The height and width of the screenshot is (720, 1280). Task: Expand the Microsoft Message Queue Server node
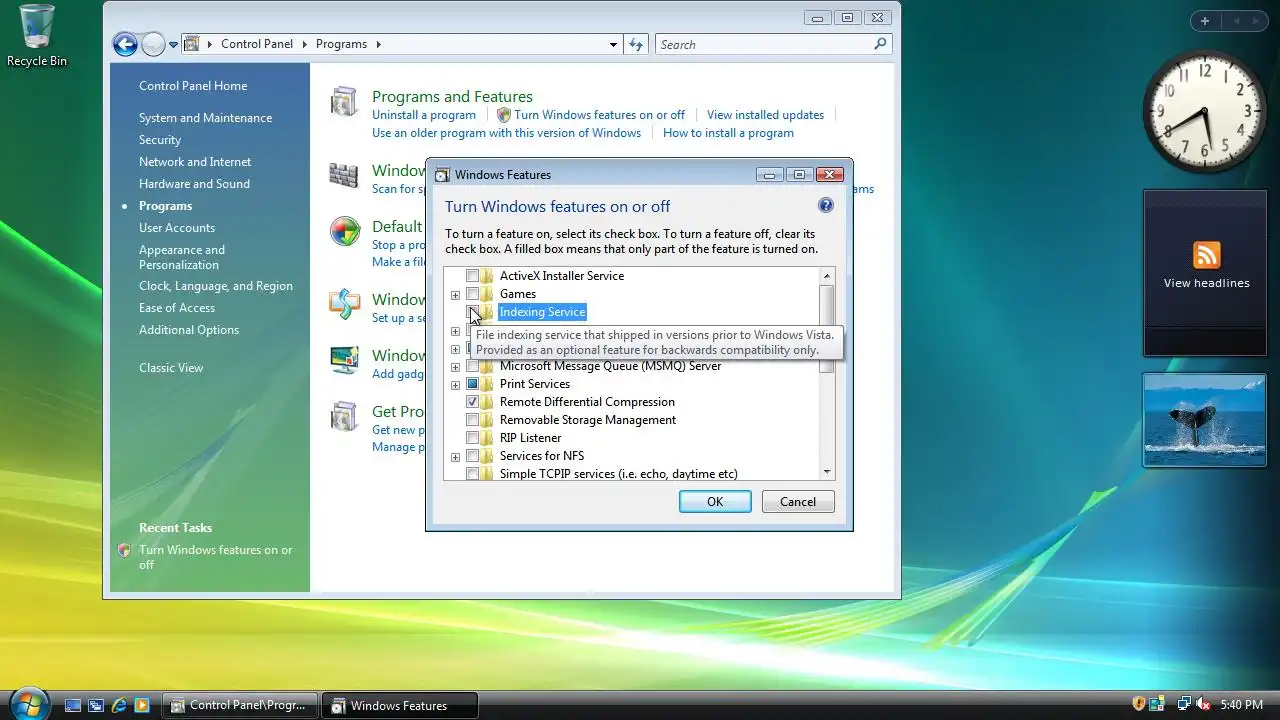(455, 366)
